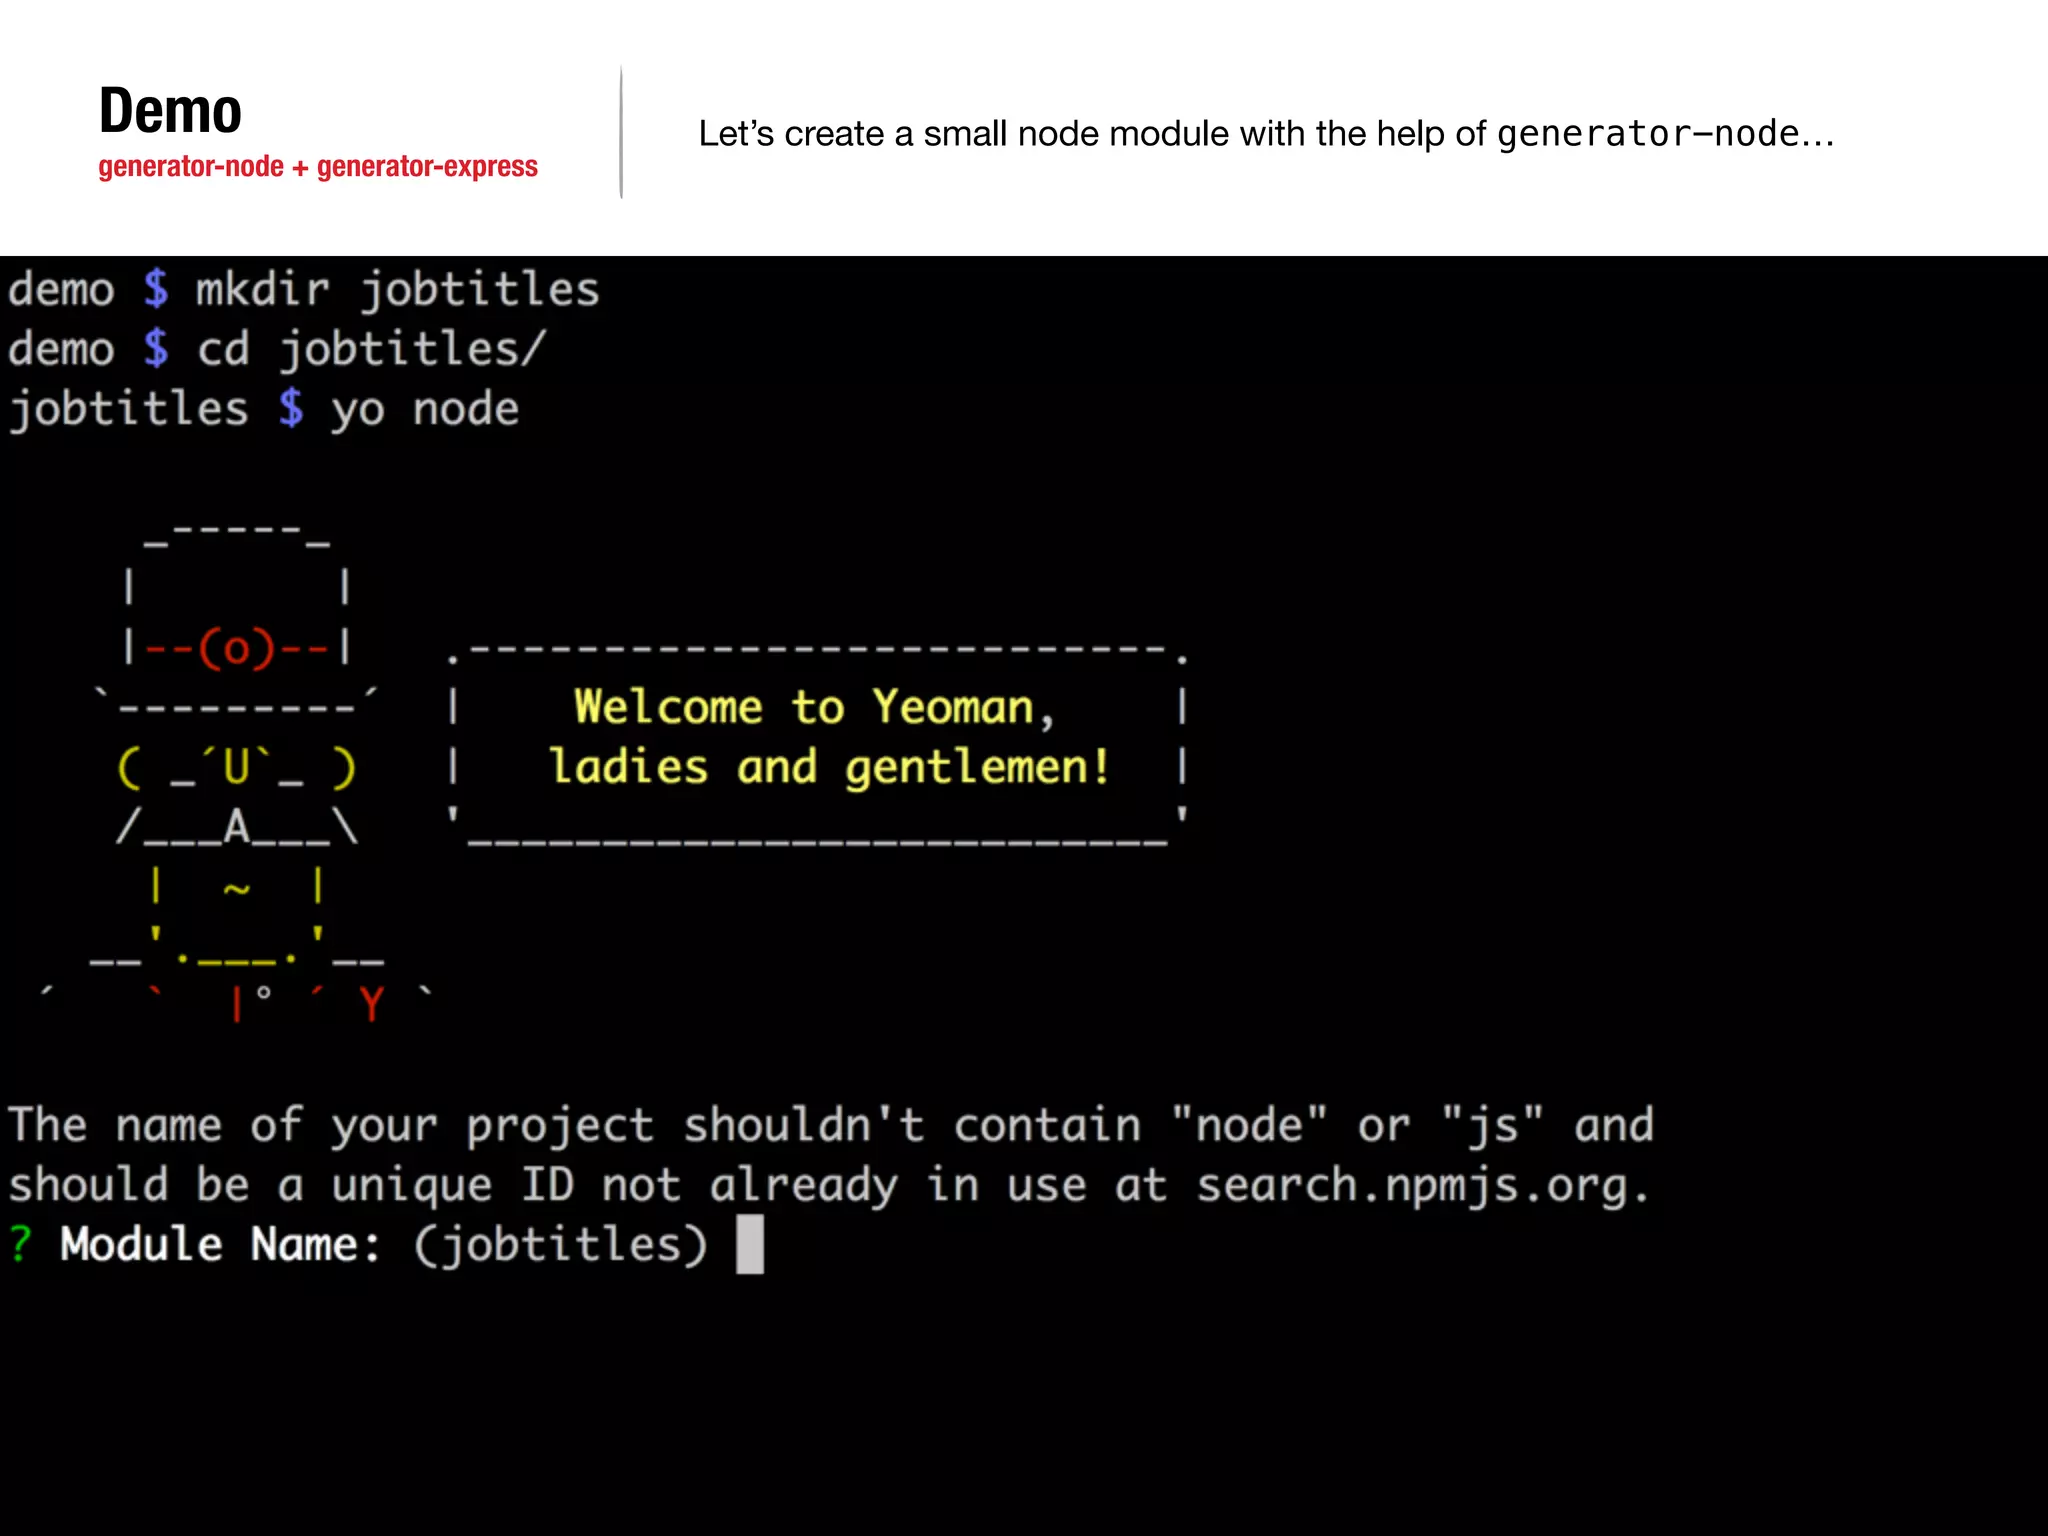This screenshot has width=2048, height=1536.
Task: Click the vertical divider line beside the Demo title
Action: [621, 132]
